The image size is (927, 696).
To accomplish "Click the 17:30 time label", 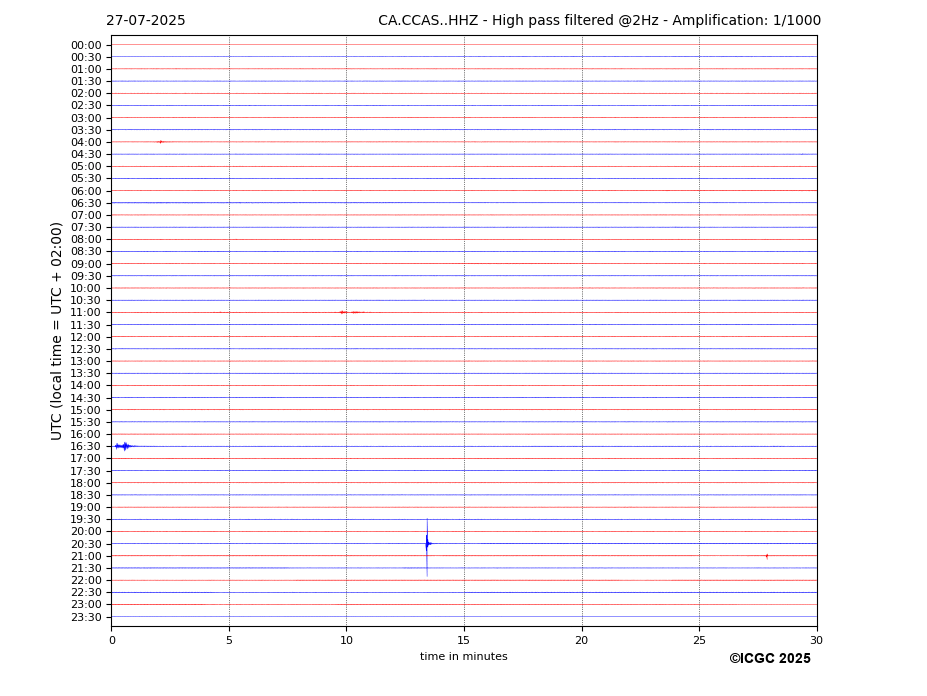I will click(86, 471).
